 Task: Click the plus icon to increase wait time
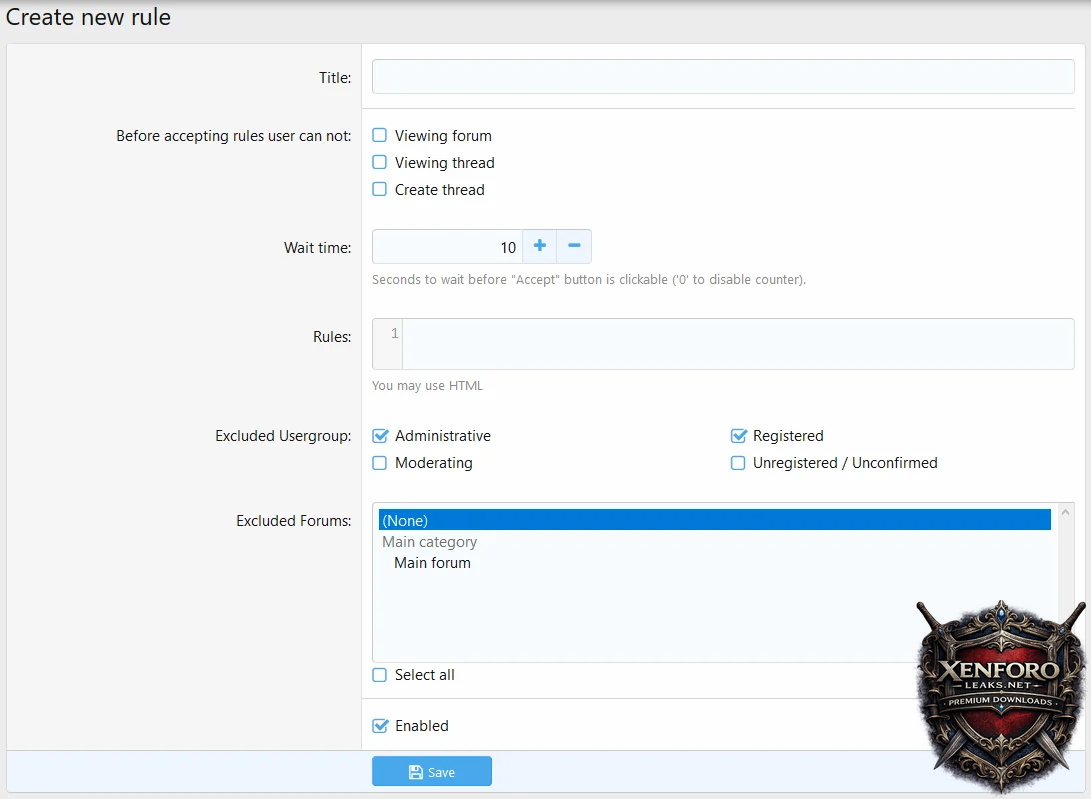[x=539, y=246]
